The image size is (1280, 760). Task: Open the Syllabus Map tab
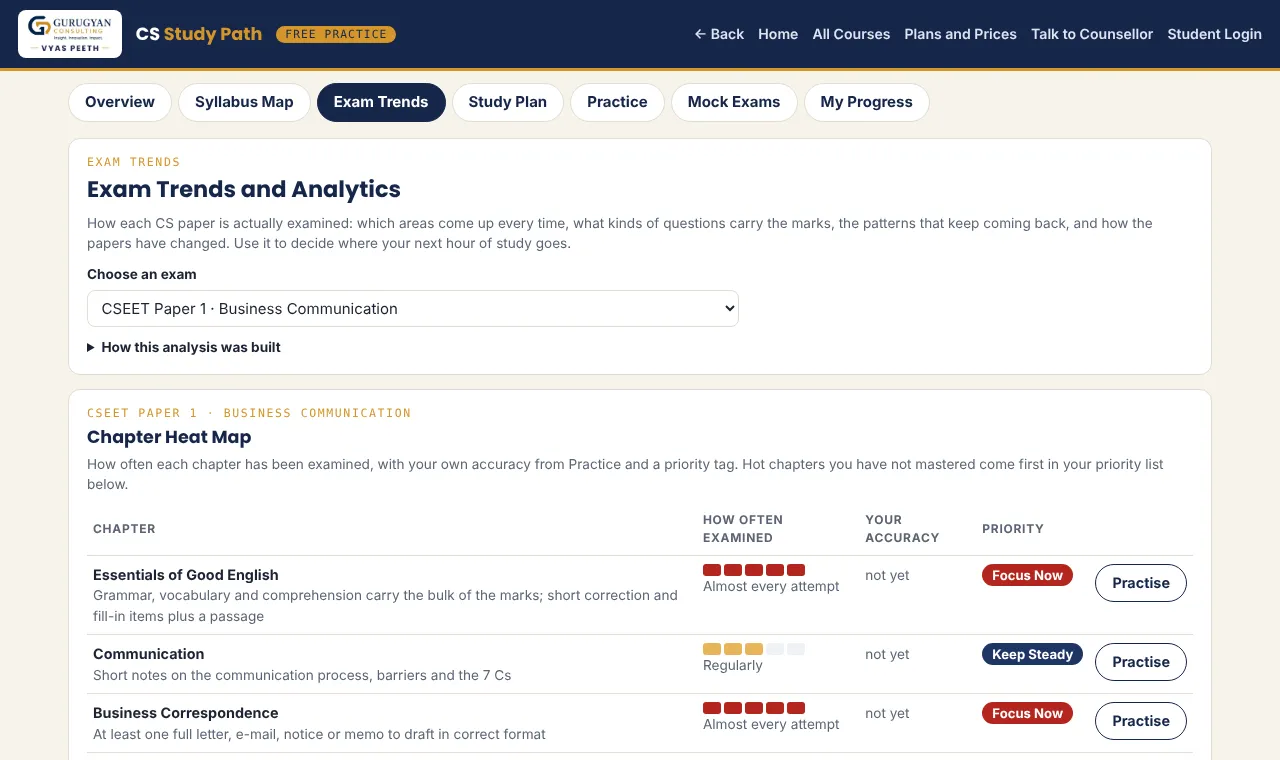coord(244,102)
